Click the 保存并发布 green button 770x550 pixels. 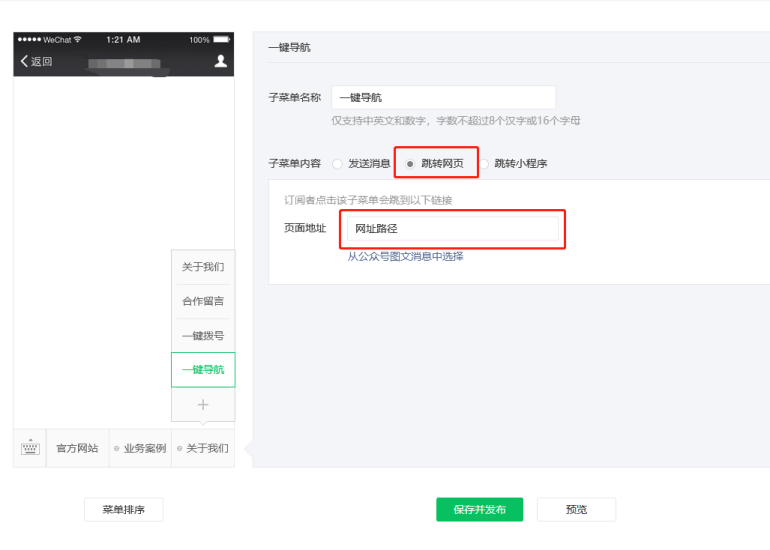point(479,509)
